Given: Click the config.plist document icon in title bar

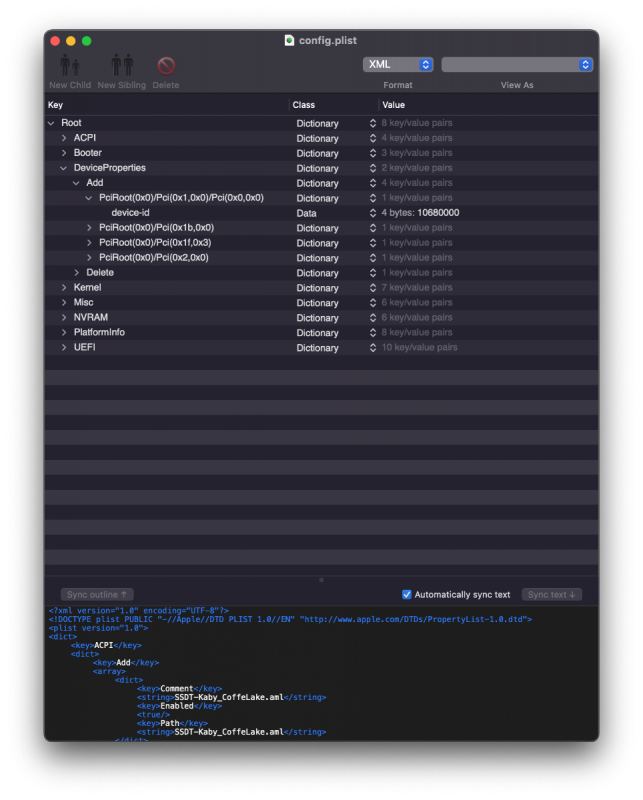Looking at the screenshot, I should (290, 40).
